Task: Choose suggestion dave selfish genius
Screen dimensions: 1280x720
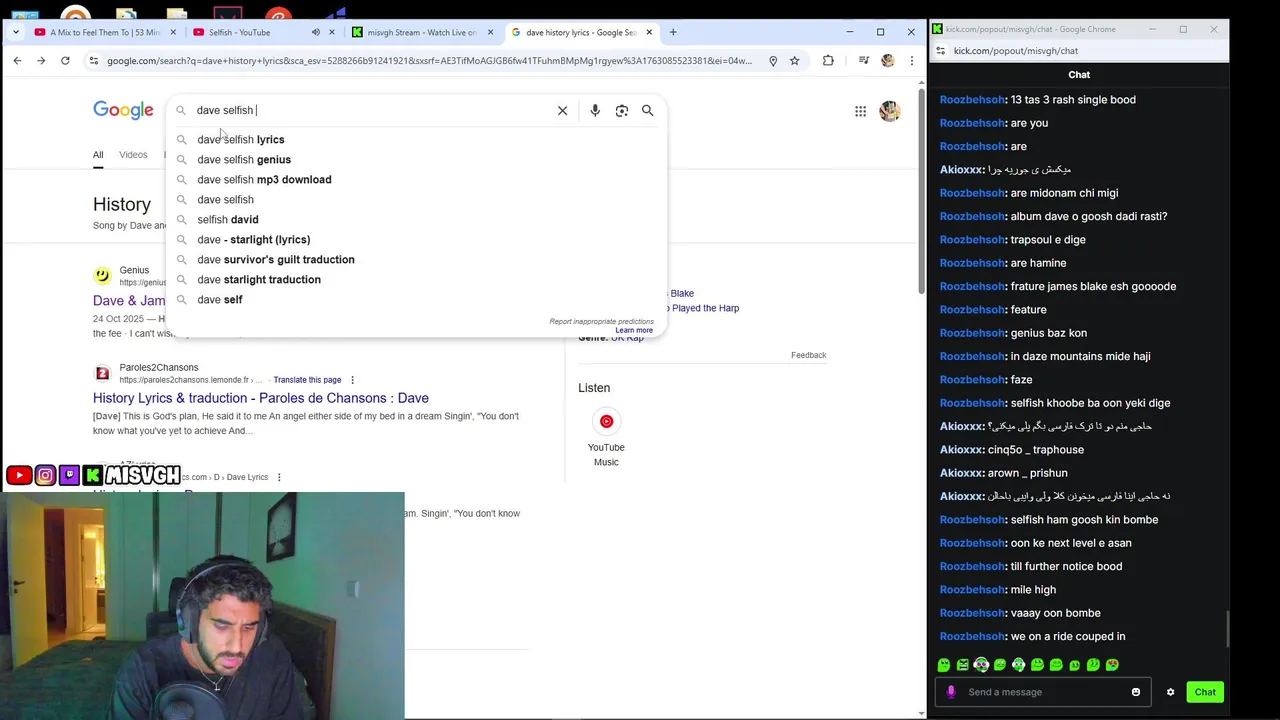Action: tap(416, 159)
